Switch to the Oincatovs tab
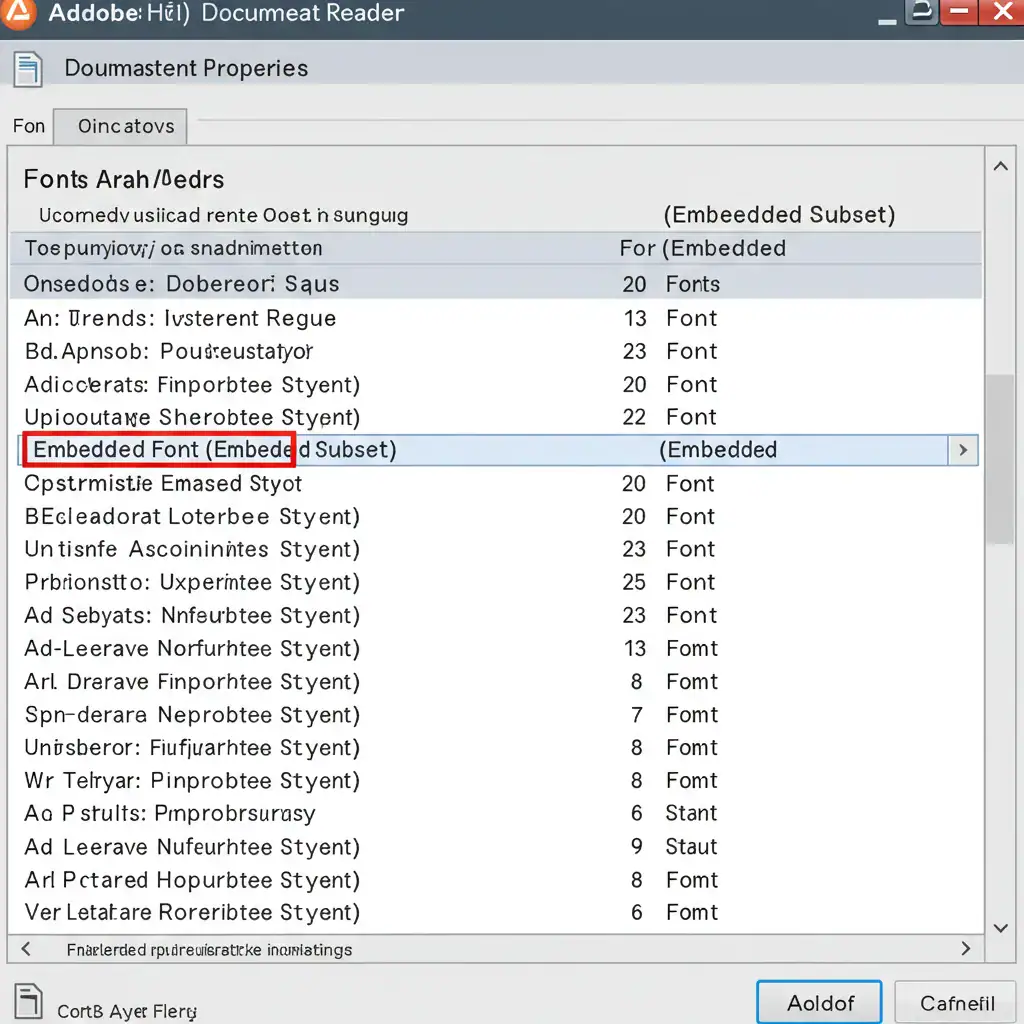The width and height of the screenshot is (1024, 1024). (x=120, y=126)
